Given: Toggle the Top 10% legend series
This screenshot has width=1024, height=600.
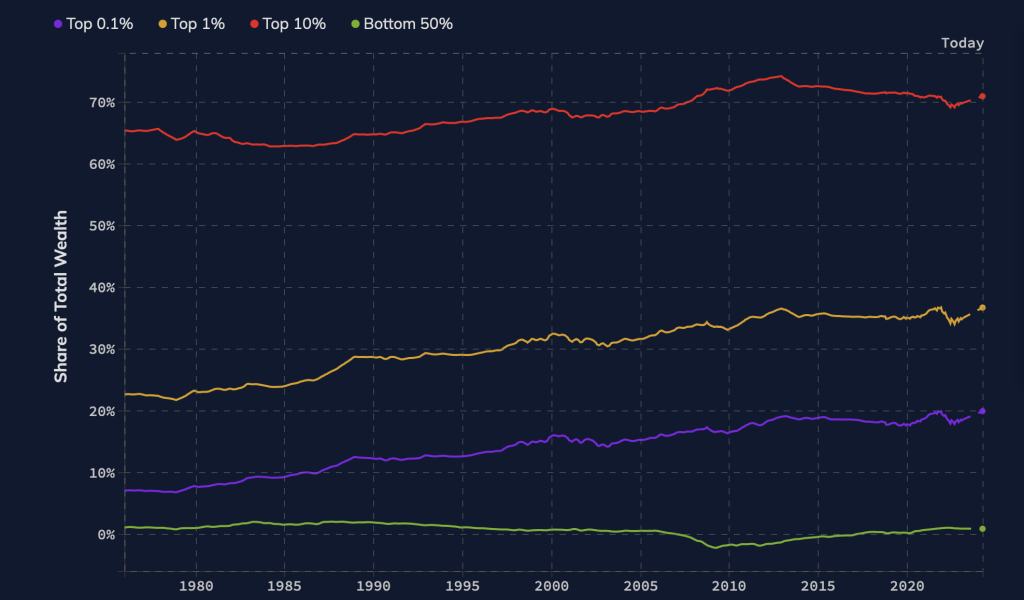Looking at the screenshot, I should (x=288, y=24).
